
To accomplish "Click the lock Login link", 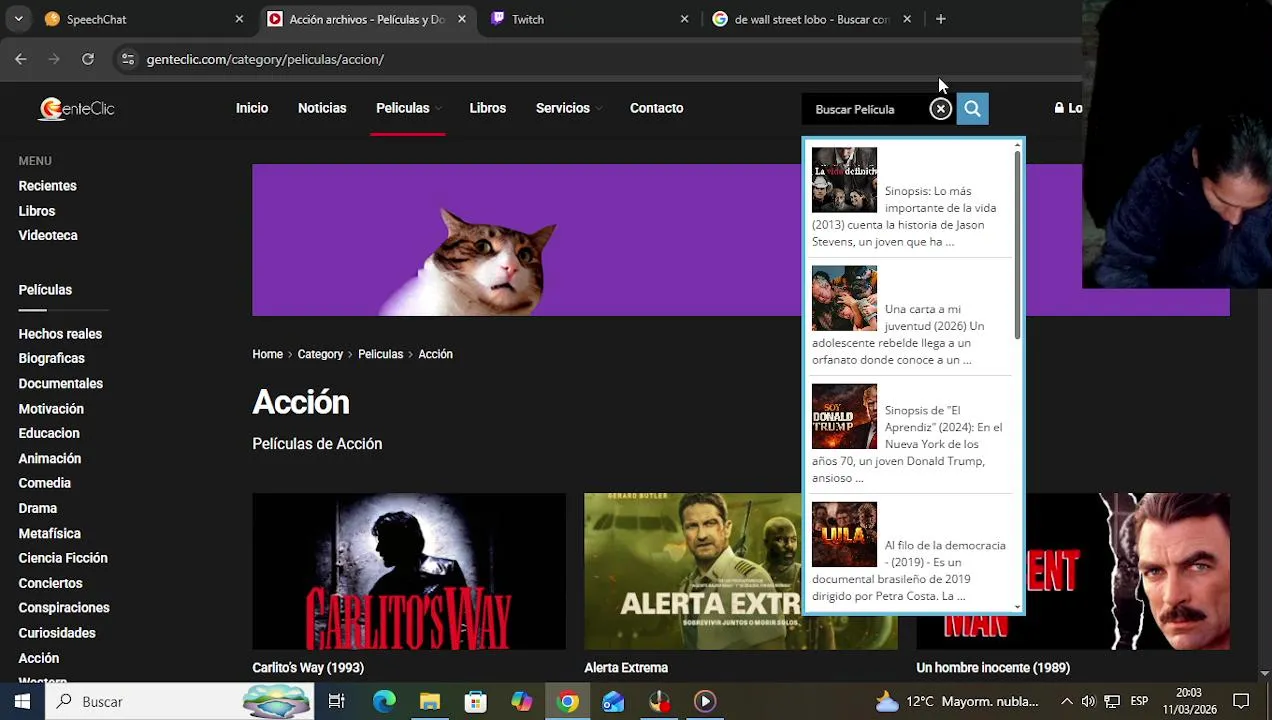I will click(x=1068, y=108).
